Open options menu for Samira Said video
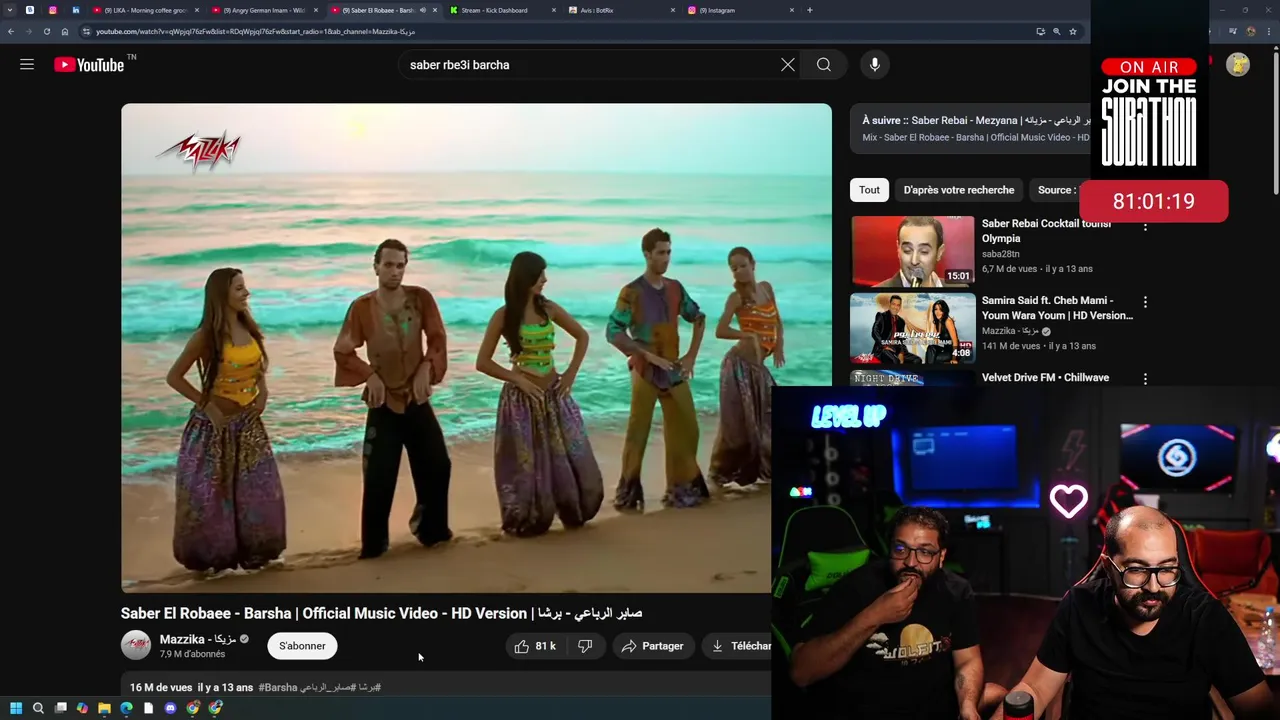This screenshot has height=720, width=1280. 1145,302
